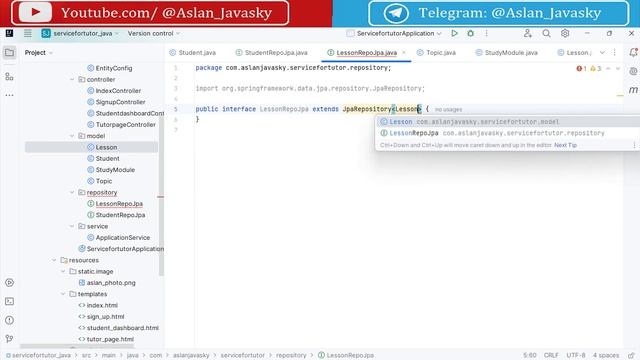Choose Lesson model completion suggestion
The image size is (640, 360).
point(507,122)
